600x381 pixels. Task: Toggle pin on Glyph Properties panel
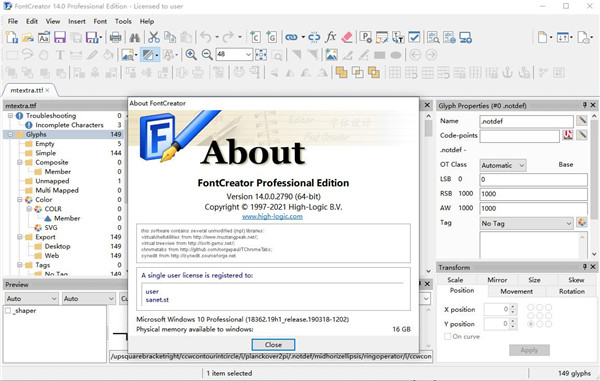click(x=585, y=105)
